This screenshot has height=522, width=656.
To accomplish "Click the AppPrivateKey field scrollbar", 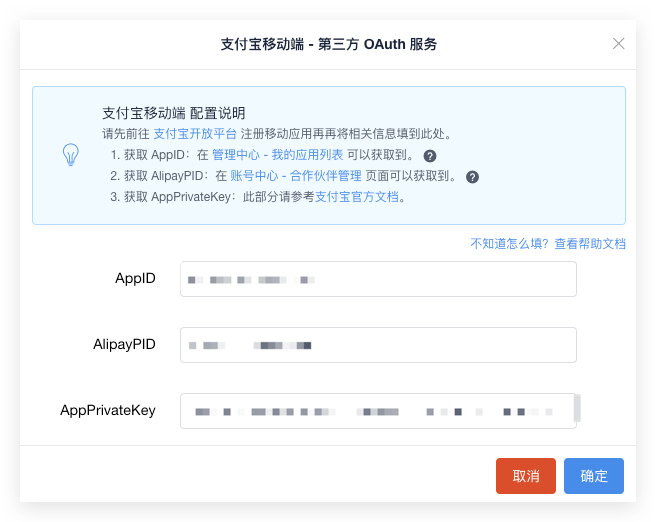I will pos(577,408).
